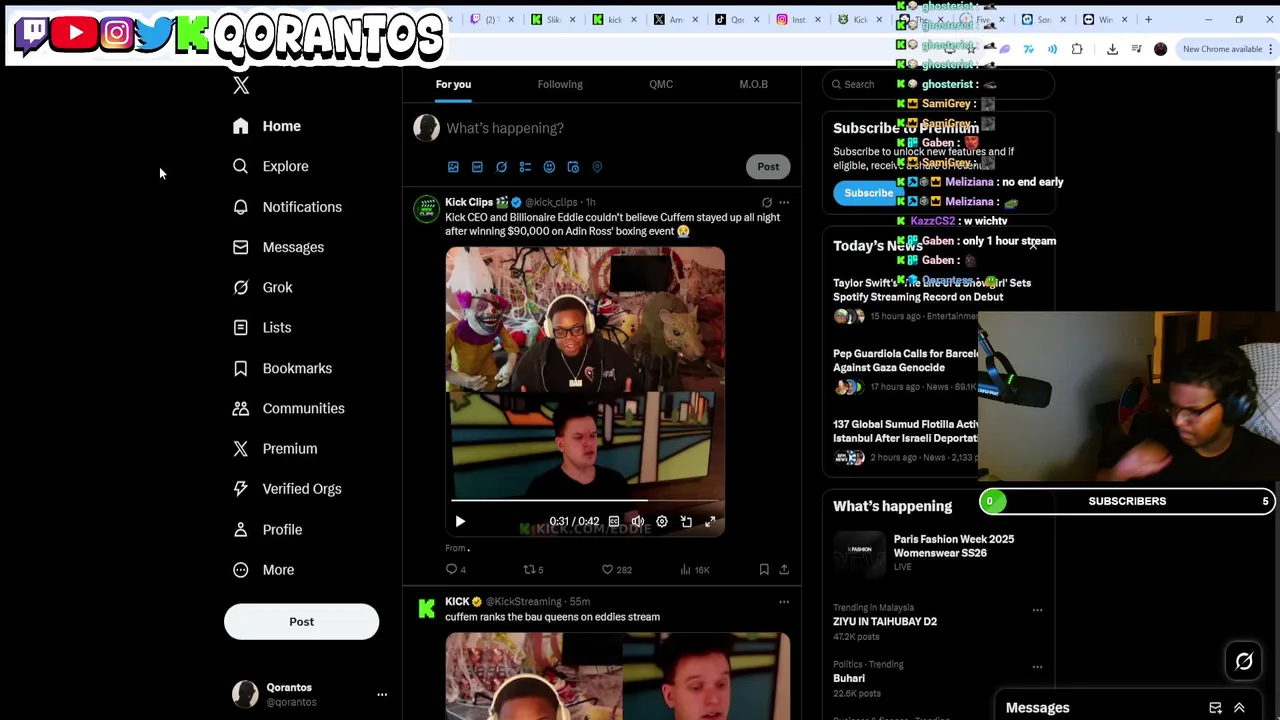This screenshot has height=720, width=1280.
Task: Add location tag icon in composer
Action: click(597, 167)
